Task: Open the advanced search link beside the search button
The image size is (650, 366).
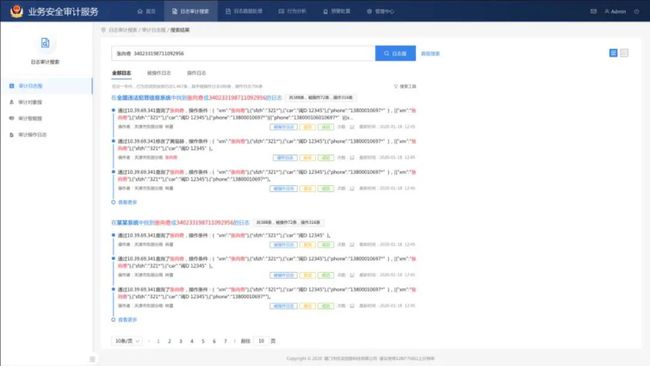Action: [430, 54]
